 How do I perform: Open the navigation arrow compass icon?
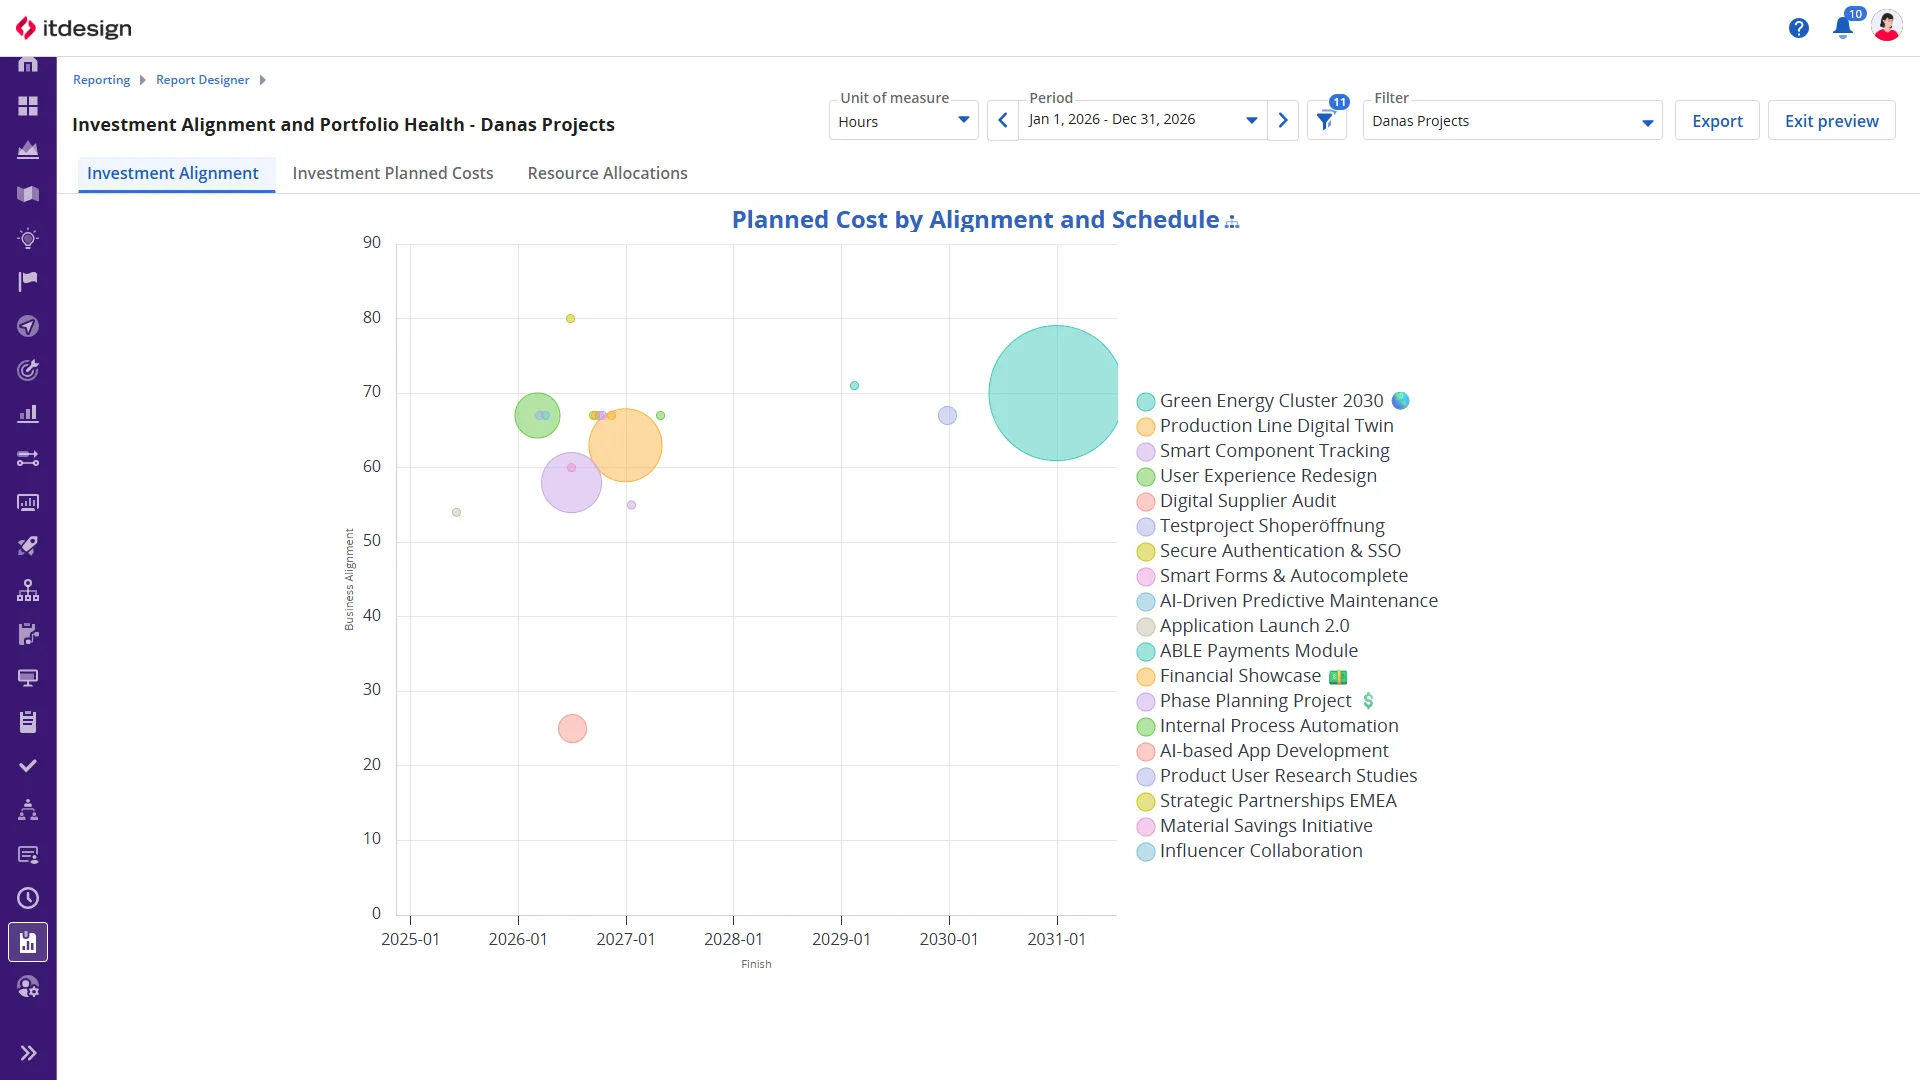point(28,326)
